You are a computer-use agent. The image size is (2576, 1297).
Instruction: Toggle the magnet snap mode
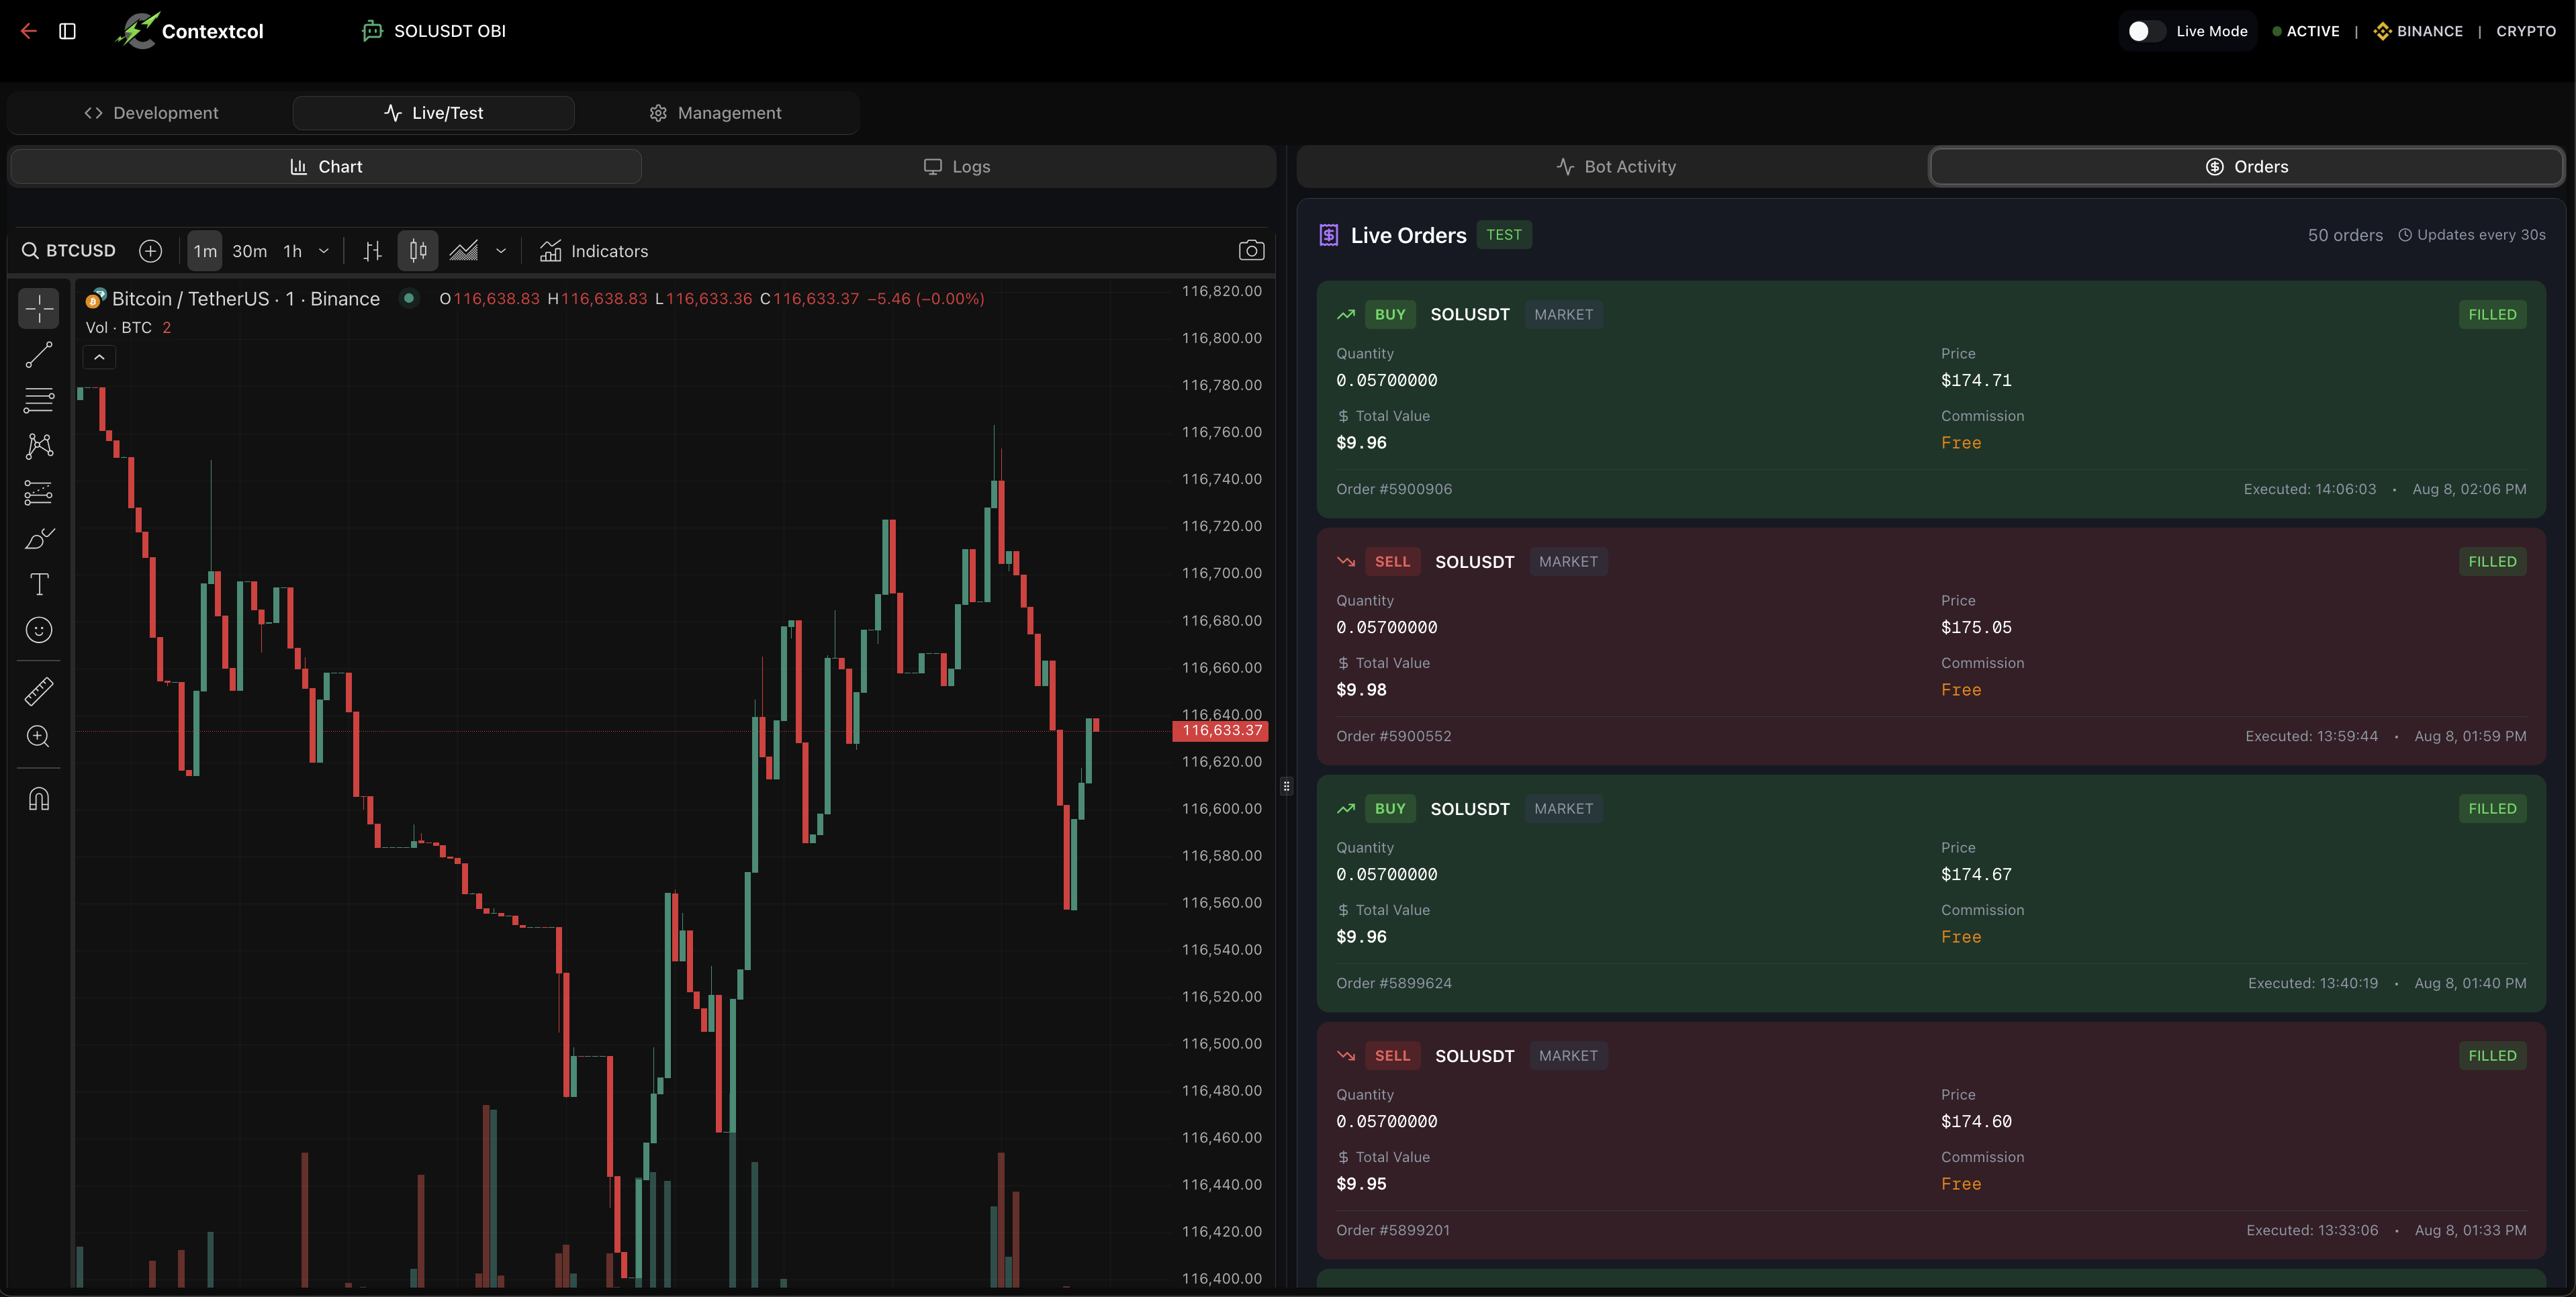tap(39, 798)
